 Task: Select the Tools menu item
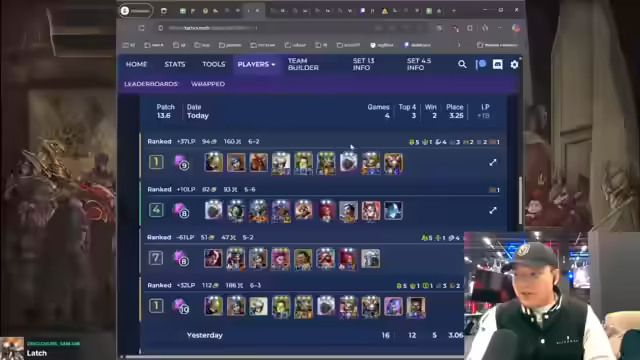coord(213,64)
